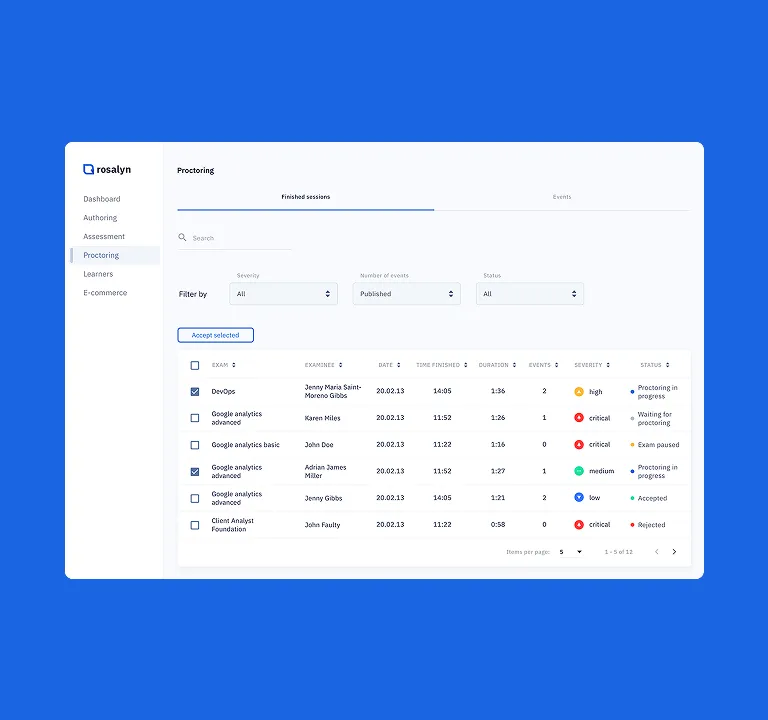Click examinee name John Faulty
Viewport: 768px width, 720px height.
(322, 525)
